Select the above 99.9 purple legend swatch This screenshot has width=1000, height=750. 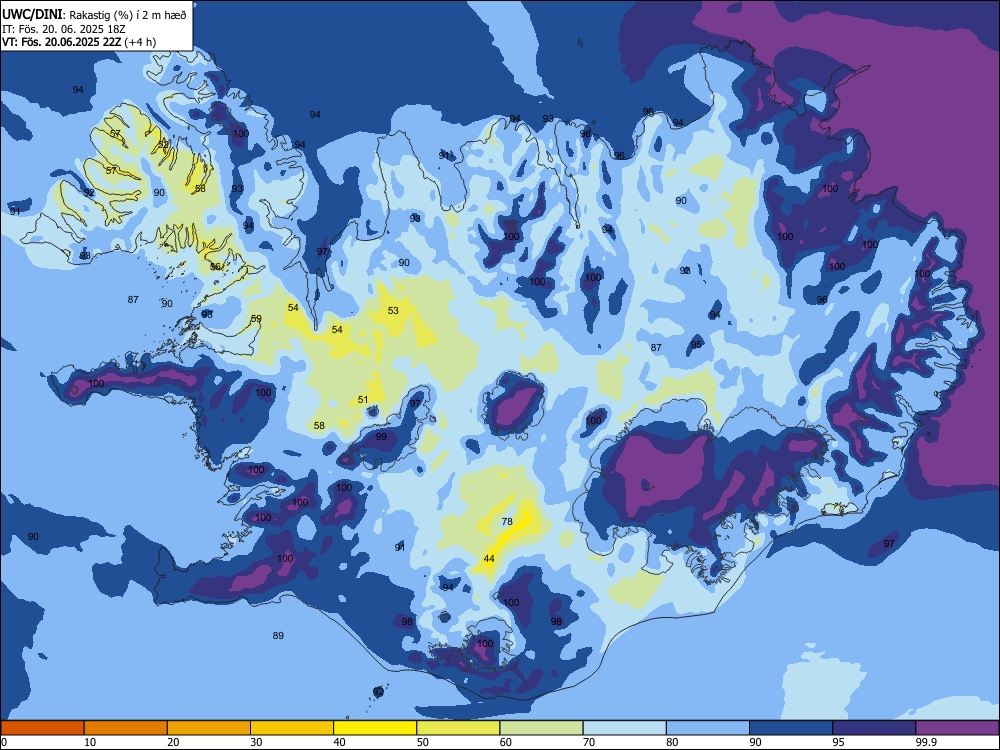pos(957,728)
